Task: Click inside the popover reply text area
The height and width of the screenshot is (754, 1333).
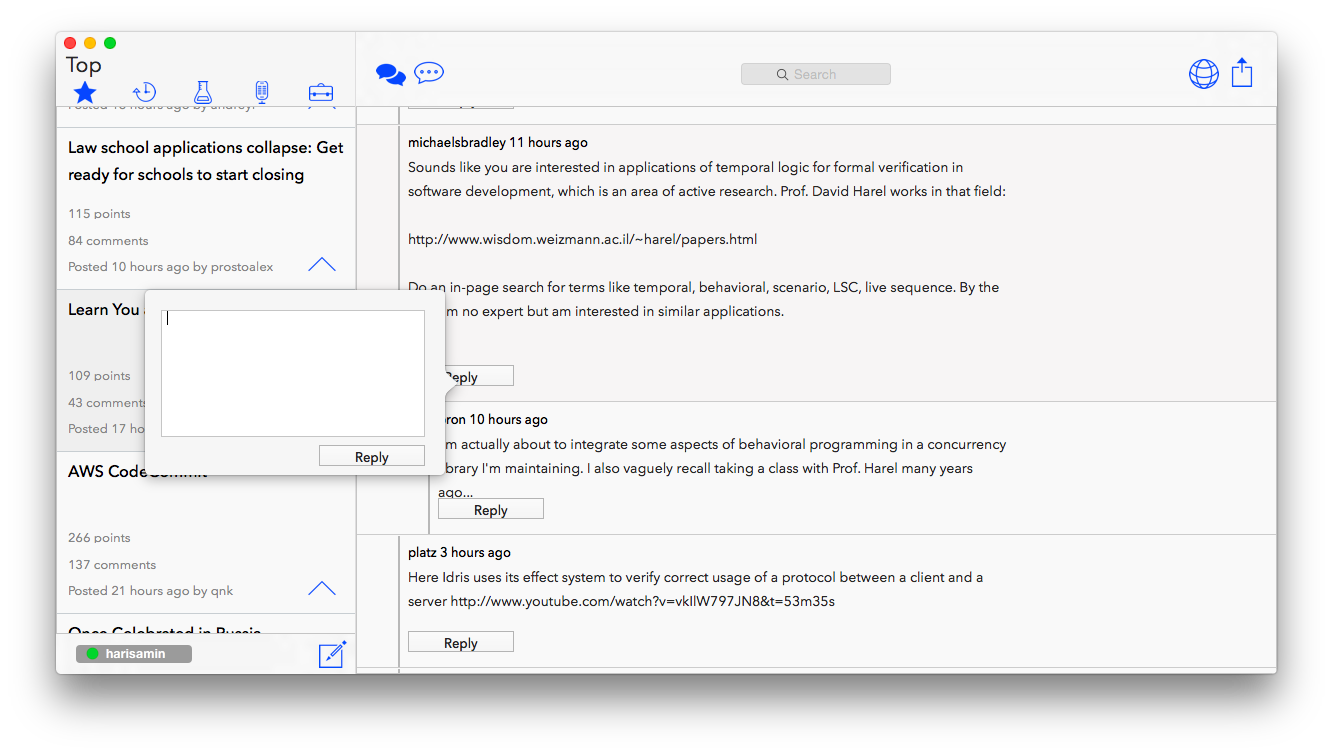Action: click(x=293, y=373)
